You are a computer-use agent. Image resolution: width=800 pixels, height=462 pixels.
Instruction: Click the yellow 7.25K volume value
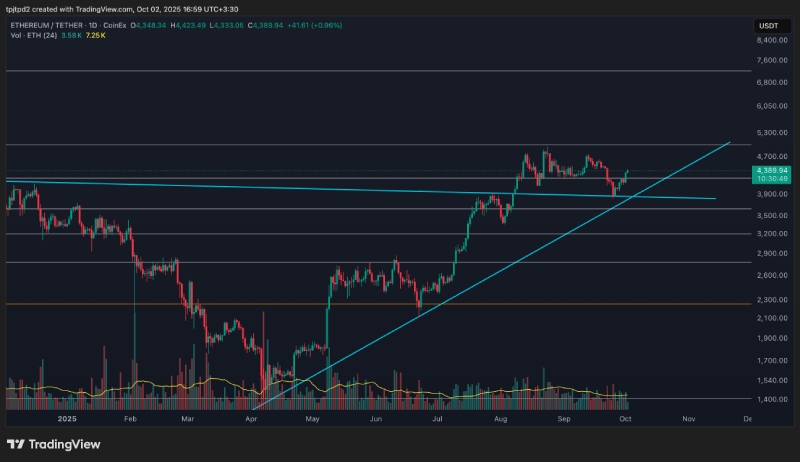[x=96, y=37]
